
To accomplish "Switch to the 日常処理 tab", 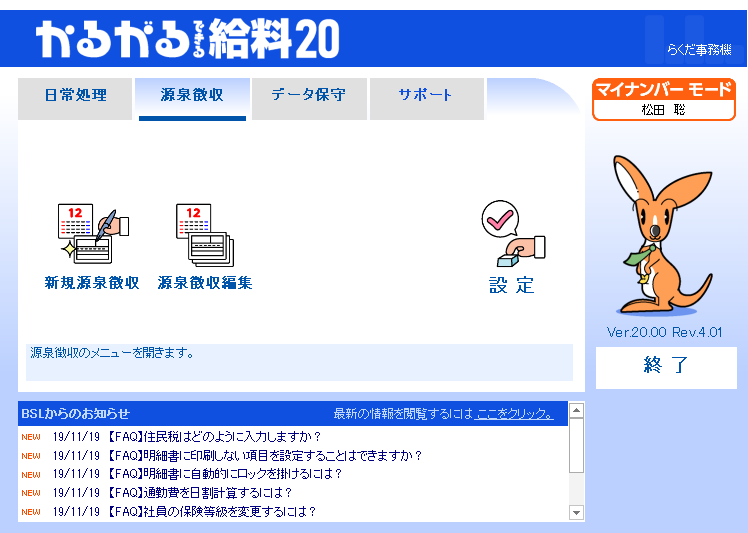I will pos(75,99).
